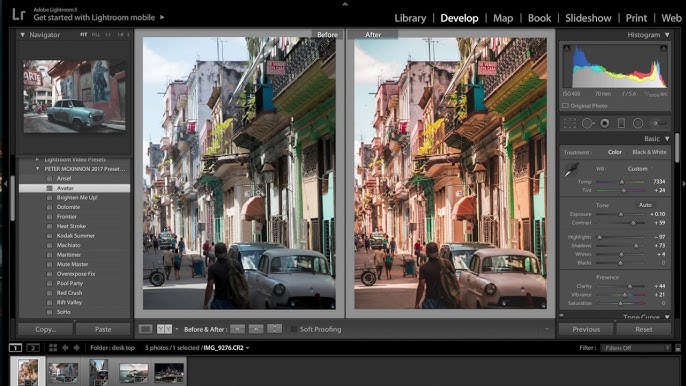Enable the Soft Proofing checkbox
Viewport: 686px width, 386px height.
[294, 329]
